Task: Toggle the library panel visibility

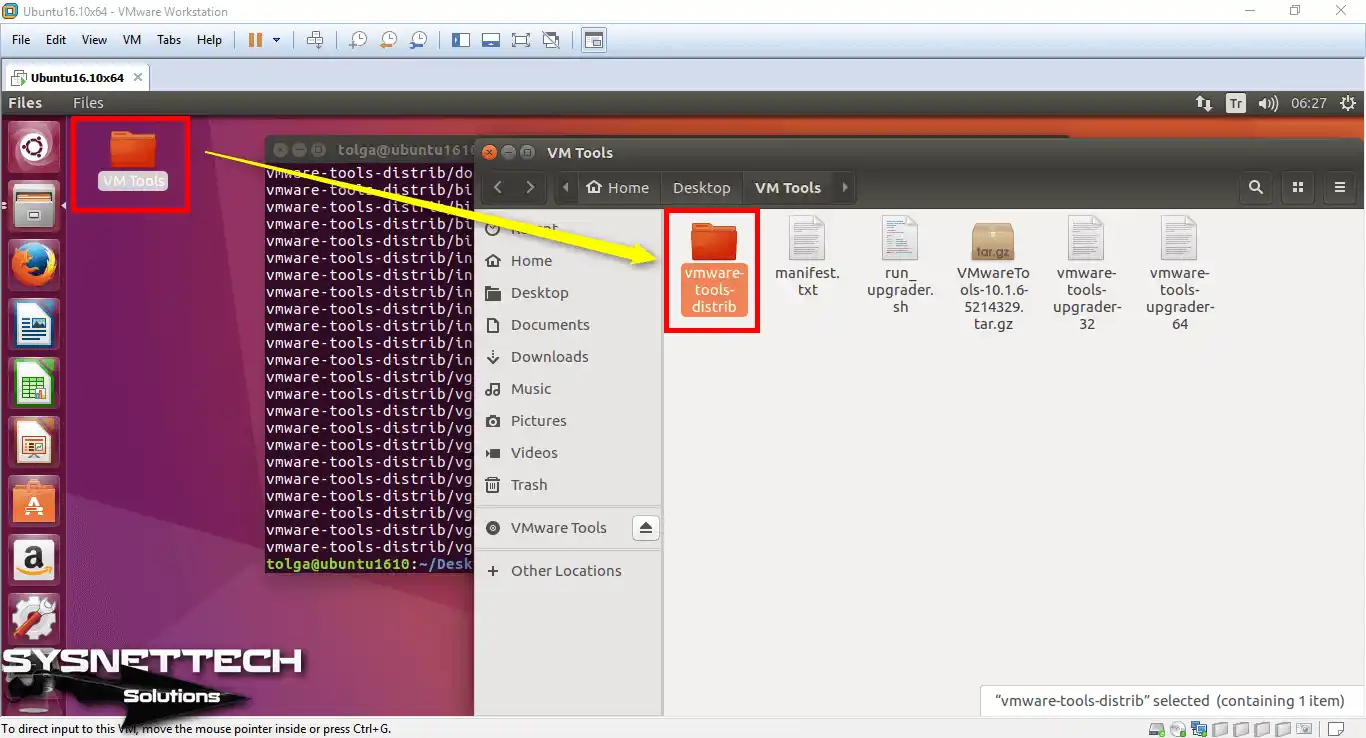Action: pyautogui.click(x=461, y=39)
